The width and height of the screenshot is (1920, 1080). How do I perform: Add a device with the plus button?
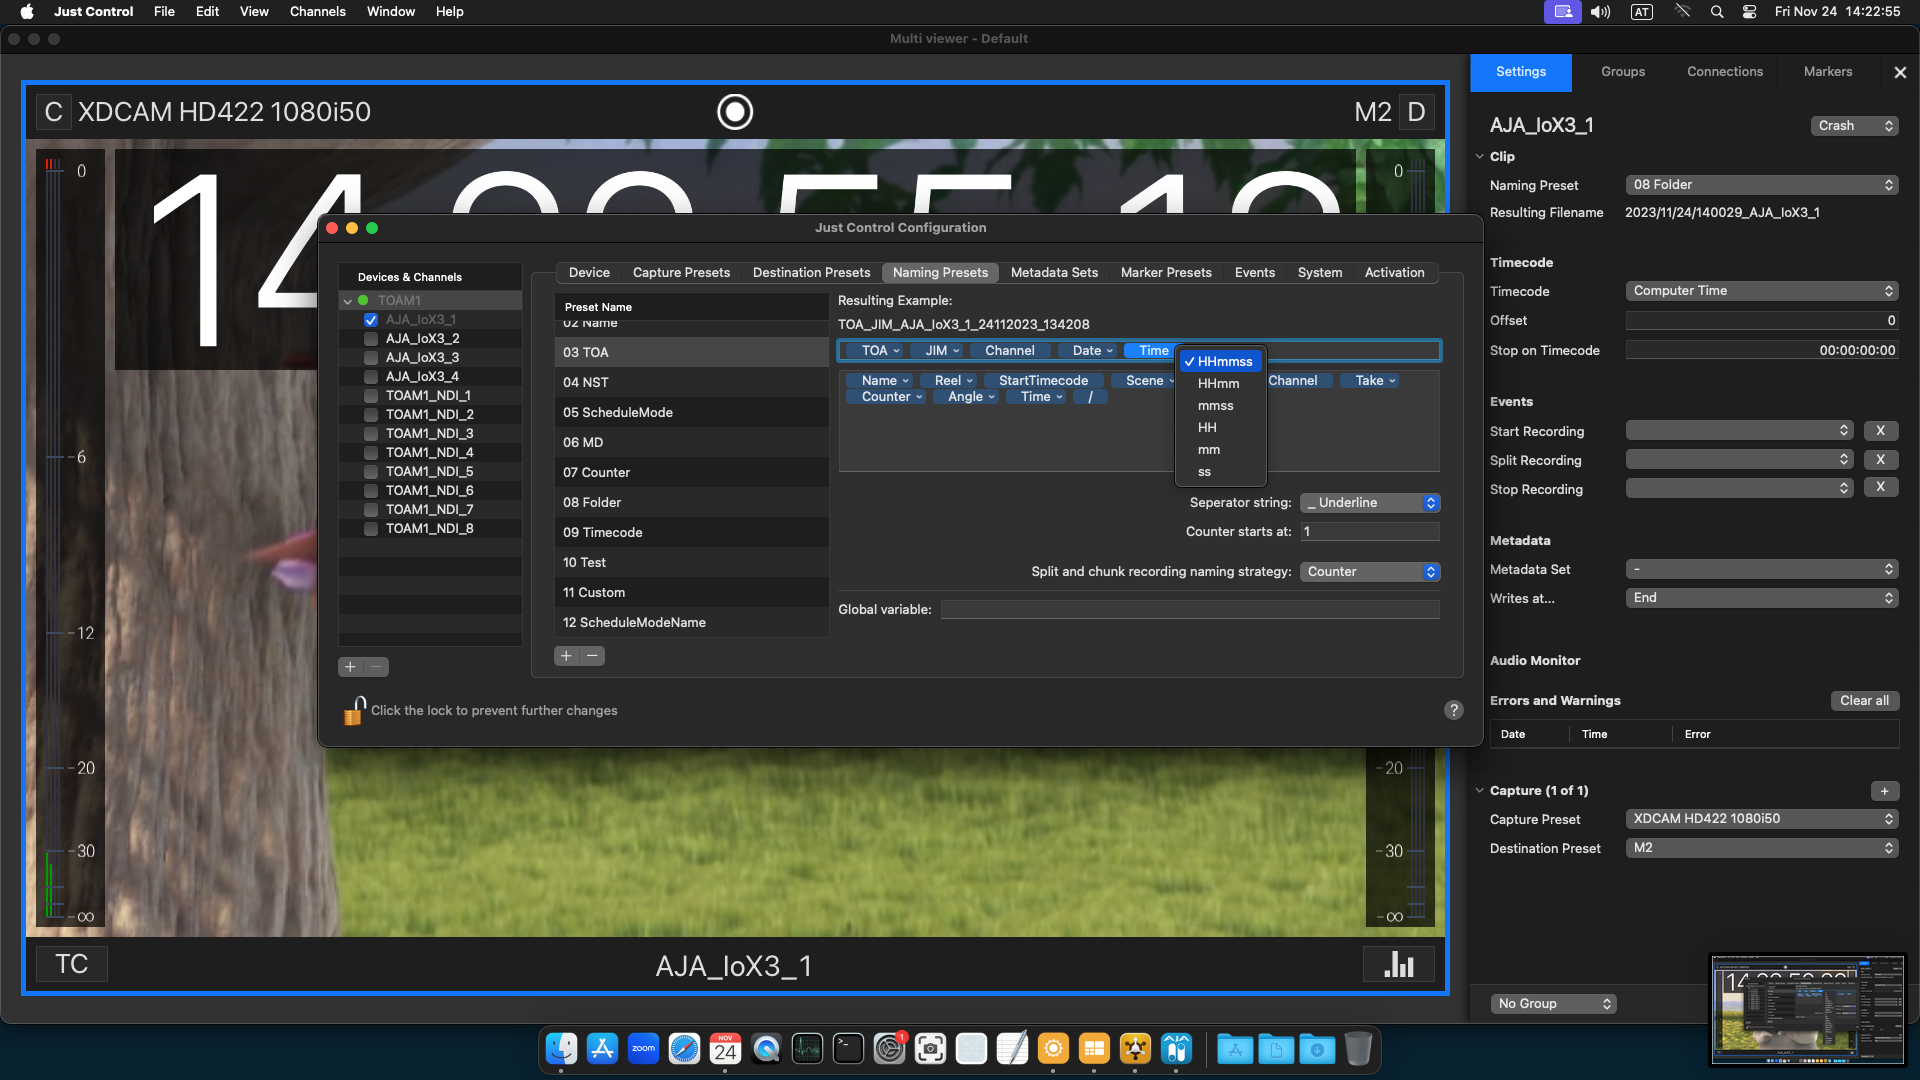350,667
